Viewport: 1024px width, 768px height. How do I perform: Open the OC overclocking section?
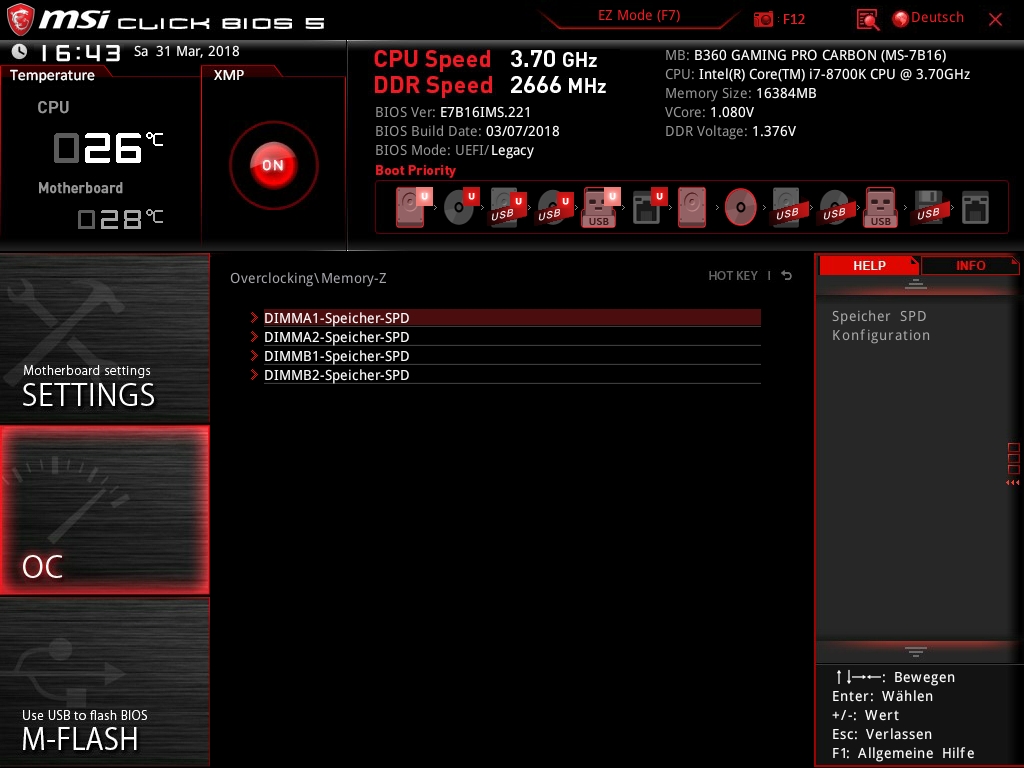[104, 510]
